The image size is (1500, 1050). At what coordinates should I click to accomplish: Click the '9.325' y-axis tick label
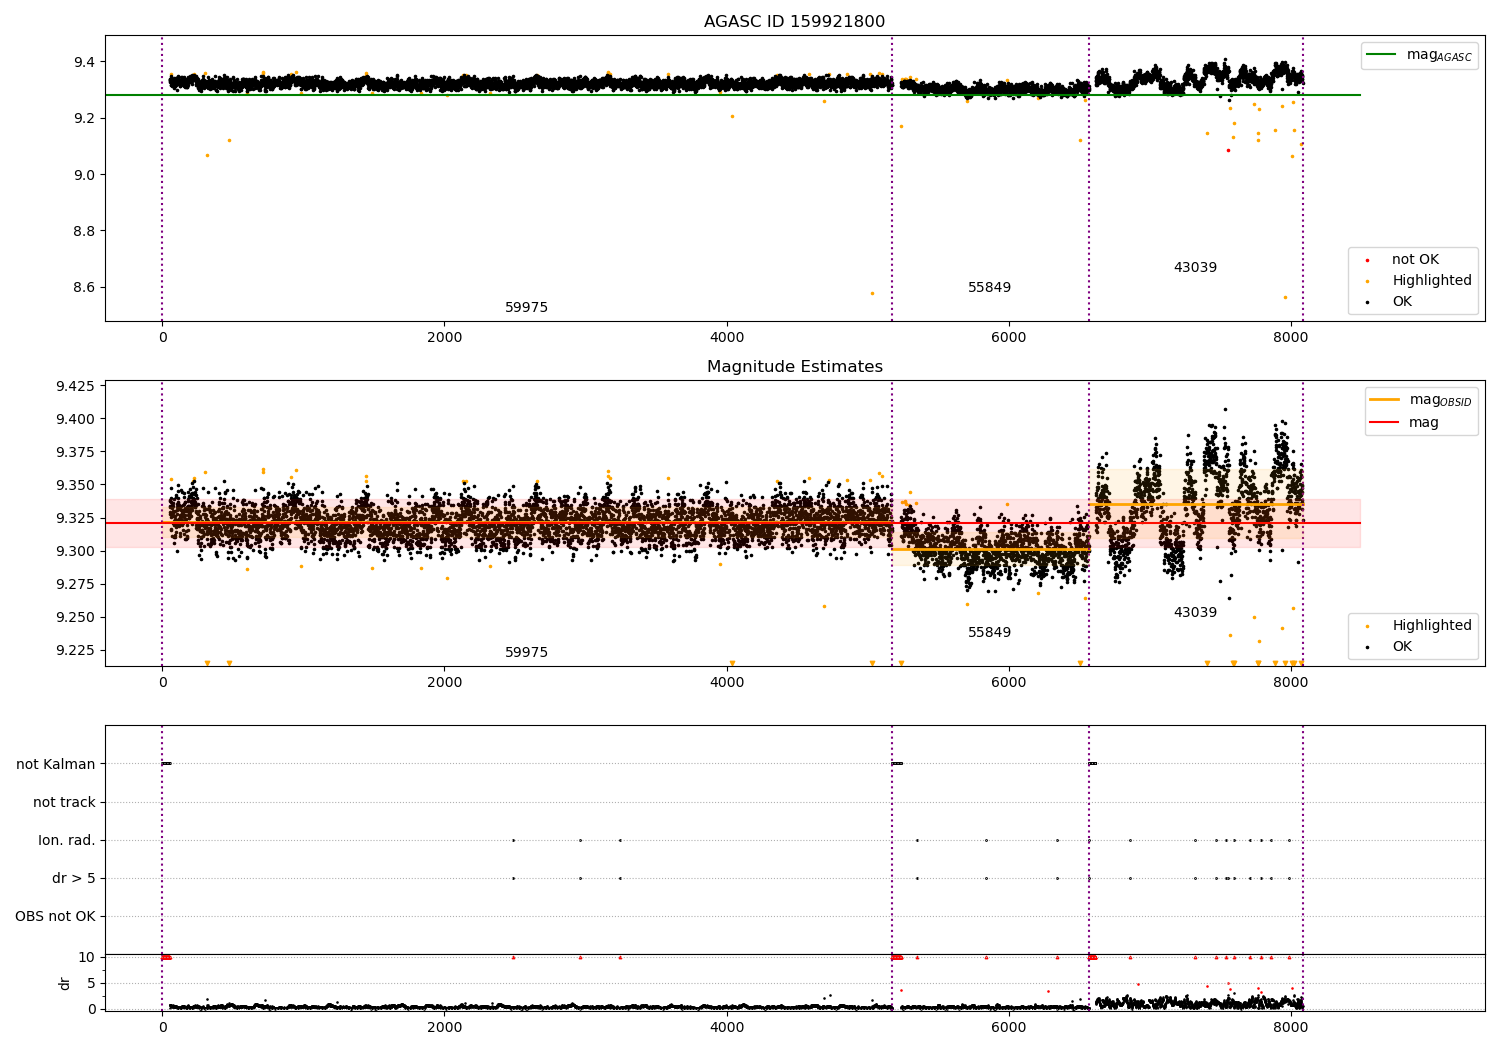click(x=75, y=519)
